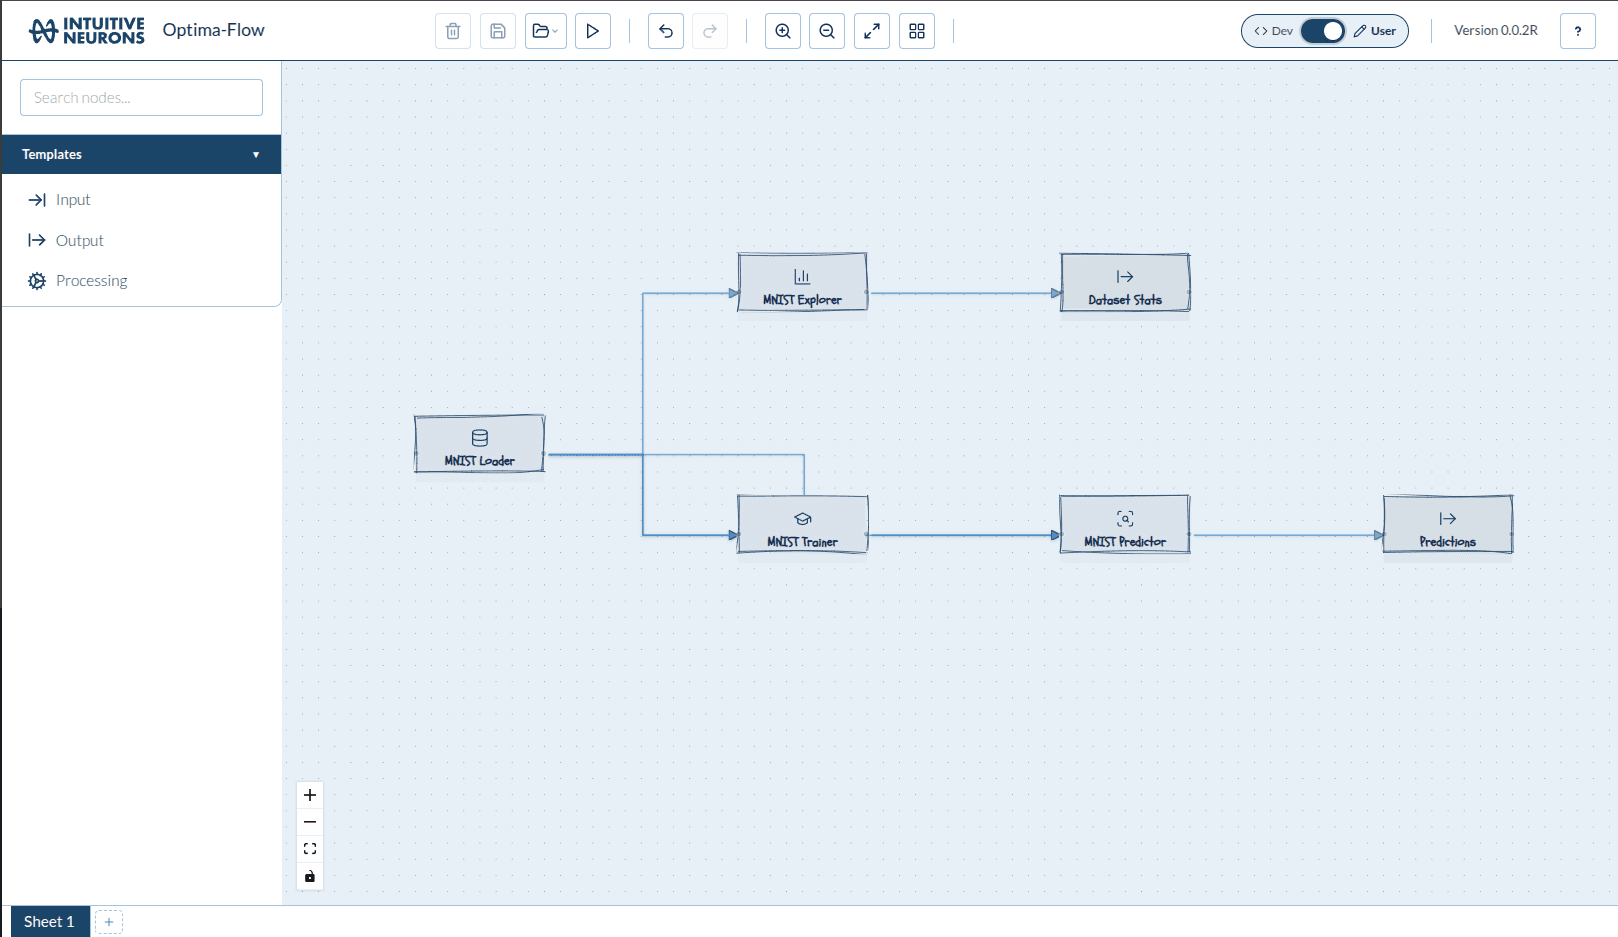
Task: Click scan icon on MNIST Predictor
Action: (x=1125, y=518)
